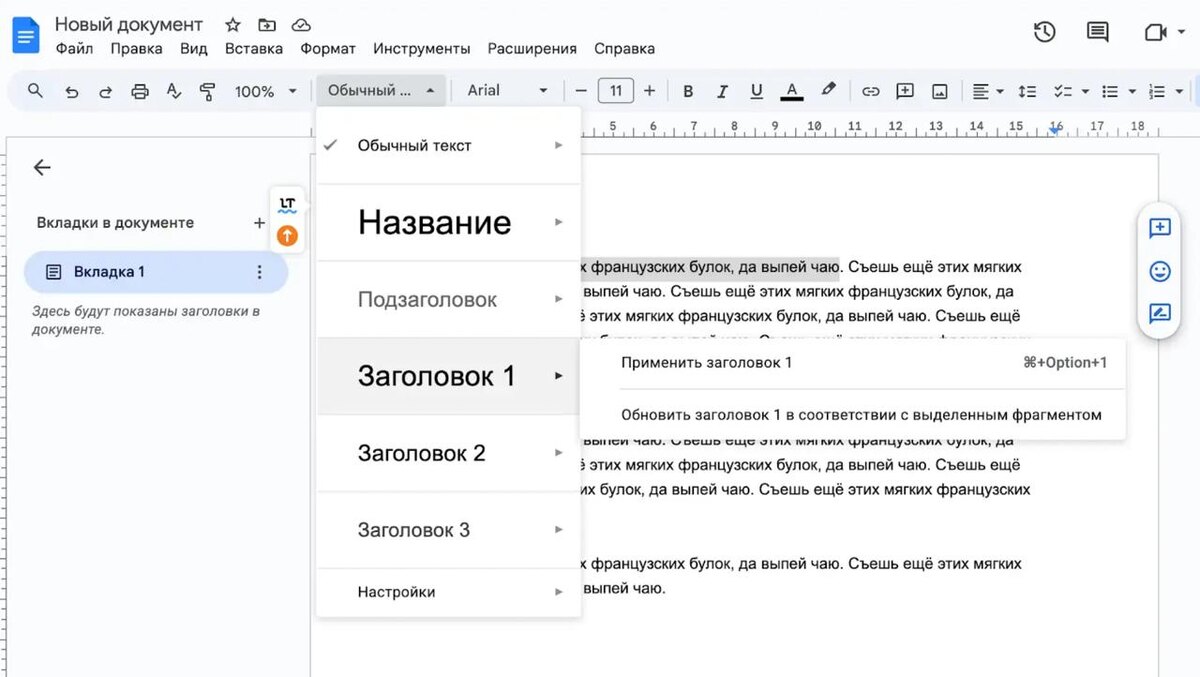This screenshot has width=1200, height=677.
Task: Select the undo icon in the toolbar
Action: coord(70,90)
